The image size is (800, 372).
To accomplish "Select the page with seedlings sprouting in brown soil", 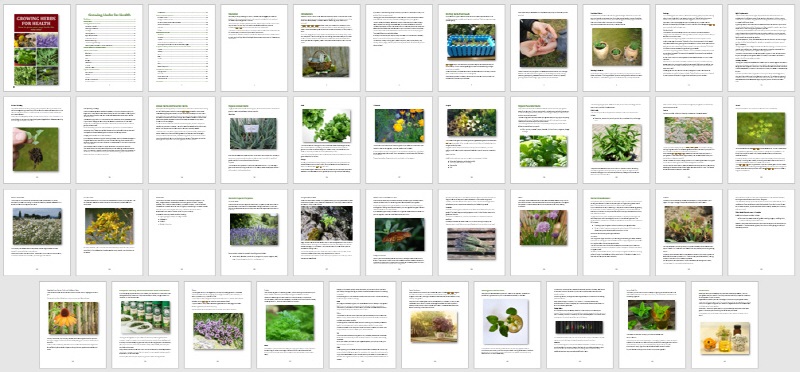I will pos(689,233).
